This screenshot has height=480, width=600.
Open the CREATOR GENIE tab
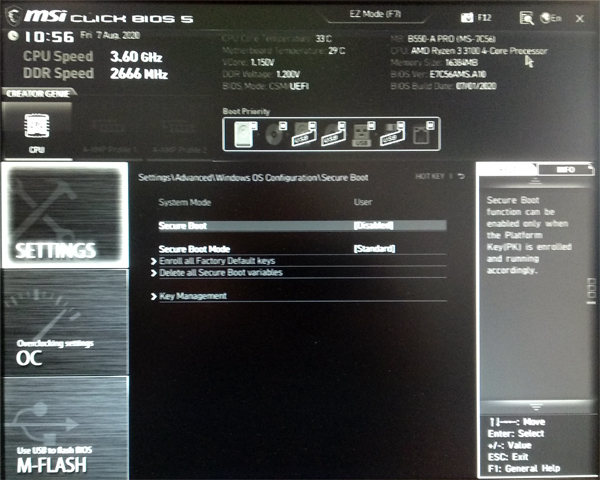(38, 93)
